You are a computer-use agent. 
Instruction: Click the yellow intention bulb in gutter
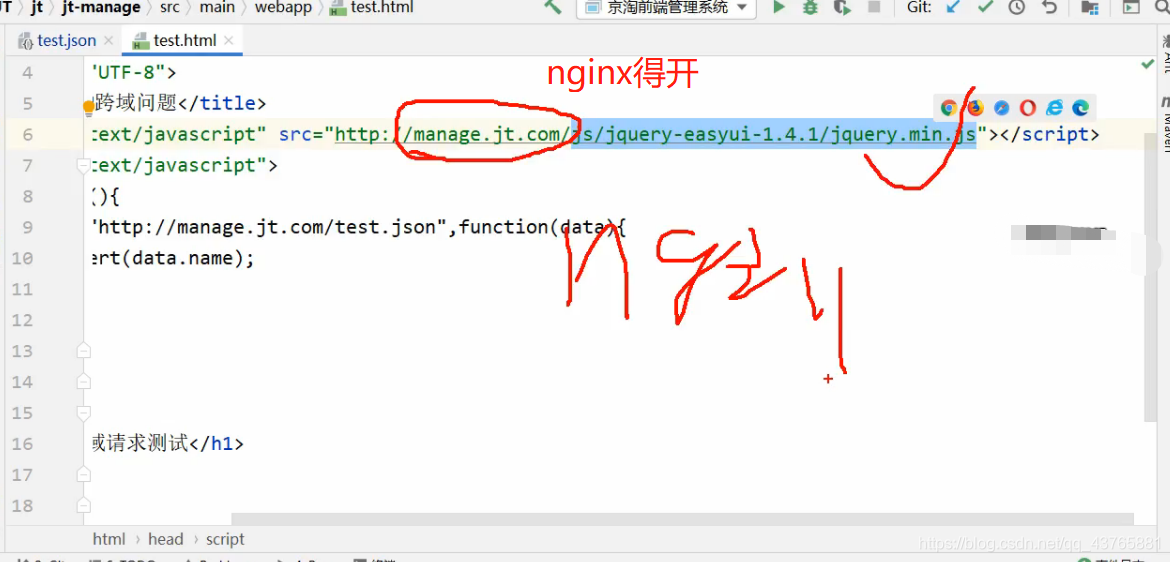tap(89, 109)
